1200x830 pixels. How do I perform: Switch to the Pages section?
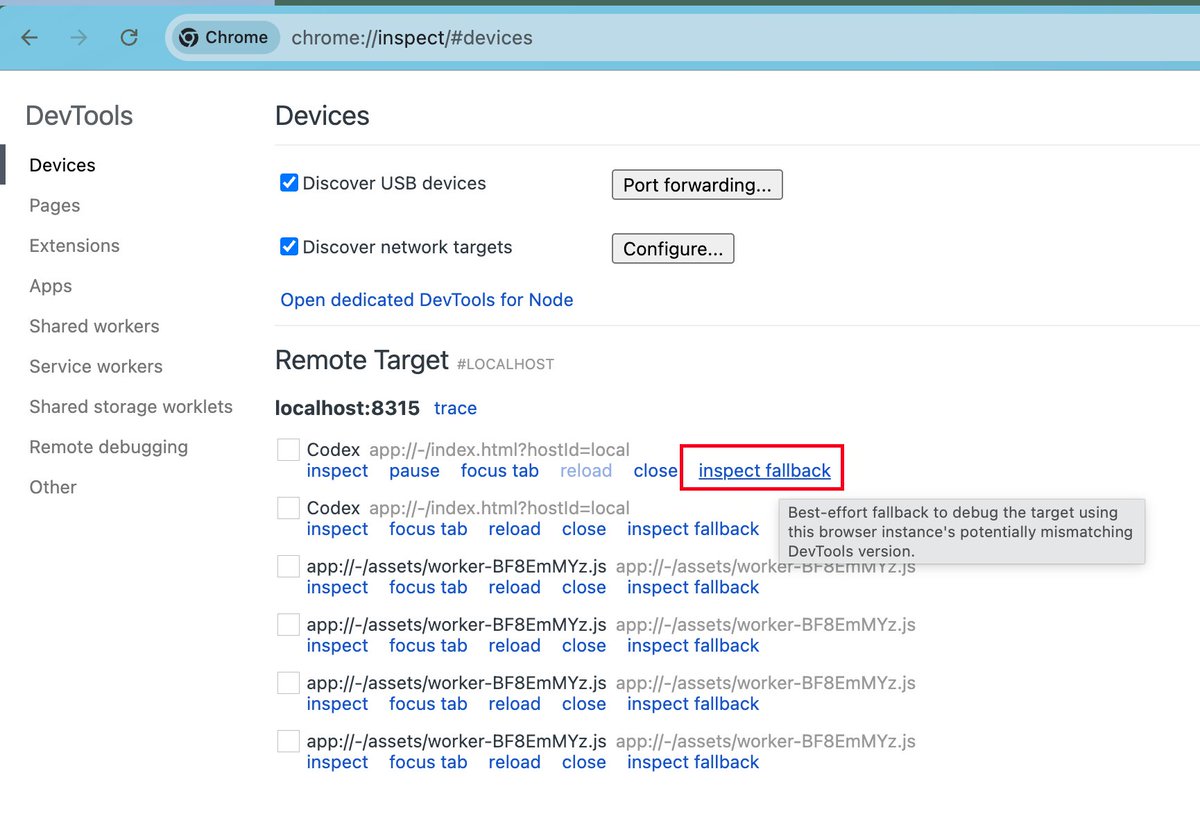point(54,205)
